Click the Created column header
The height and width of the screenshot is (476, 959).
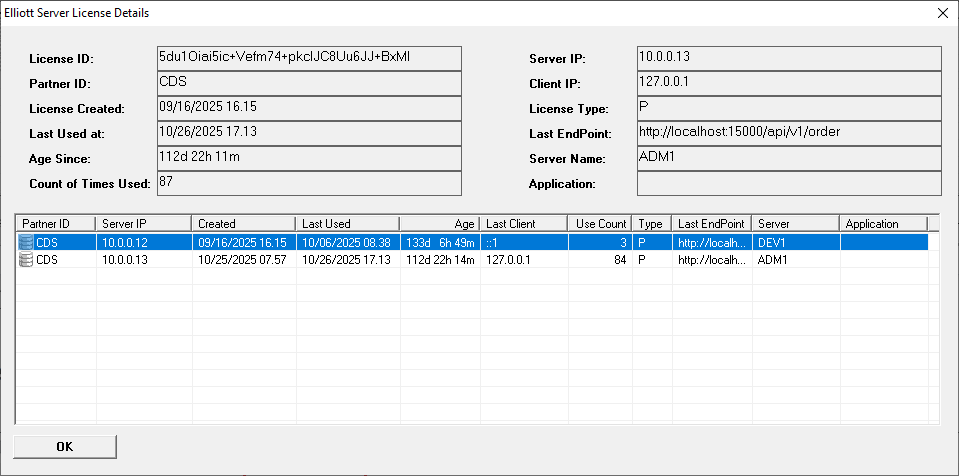pyautogui.click(x=243, y=224)
